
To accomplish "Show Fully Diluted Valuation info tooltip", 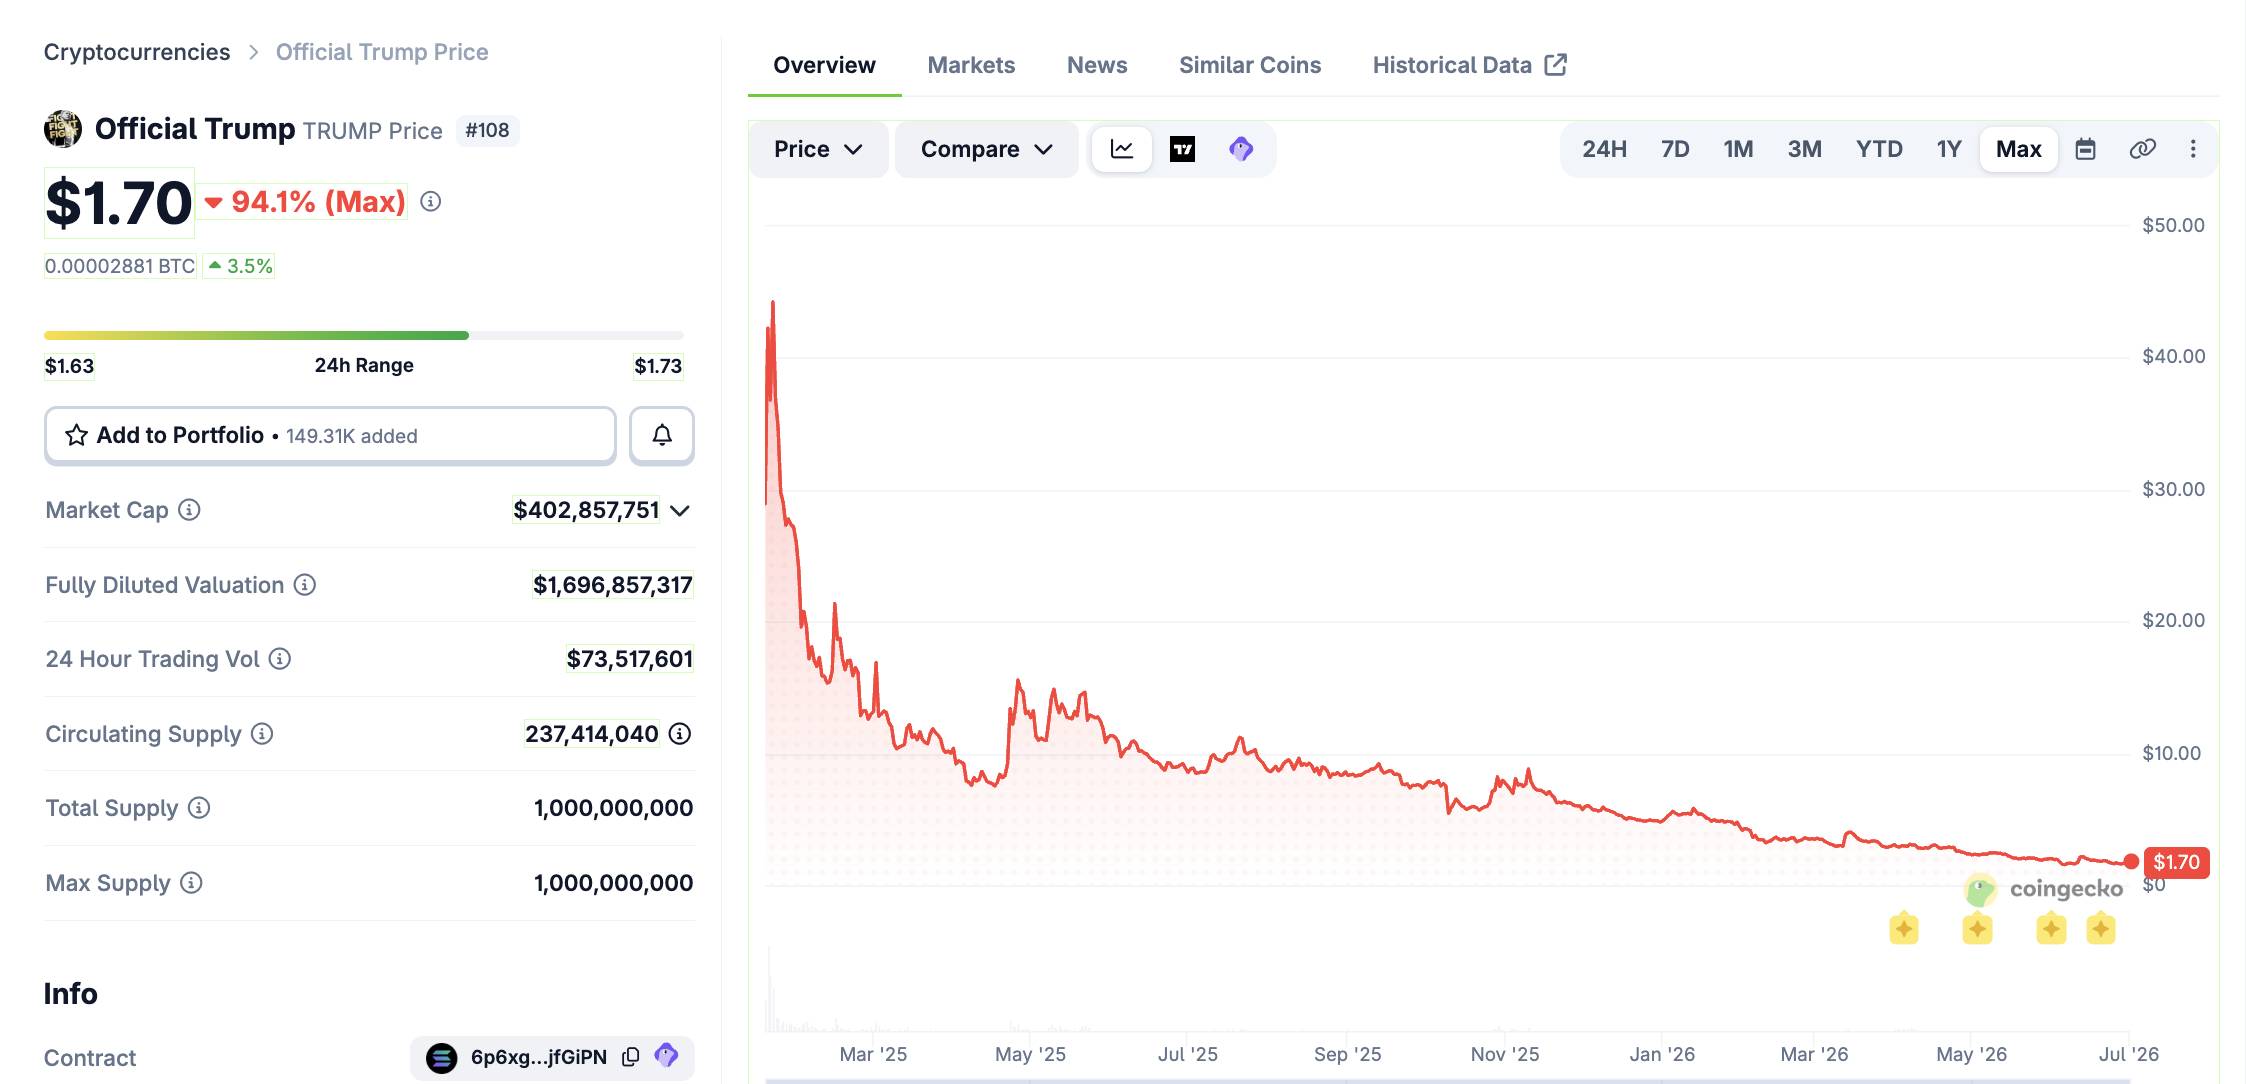I will tap(305, 585).
